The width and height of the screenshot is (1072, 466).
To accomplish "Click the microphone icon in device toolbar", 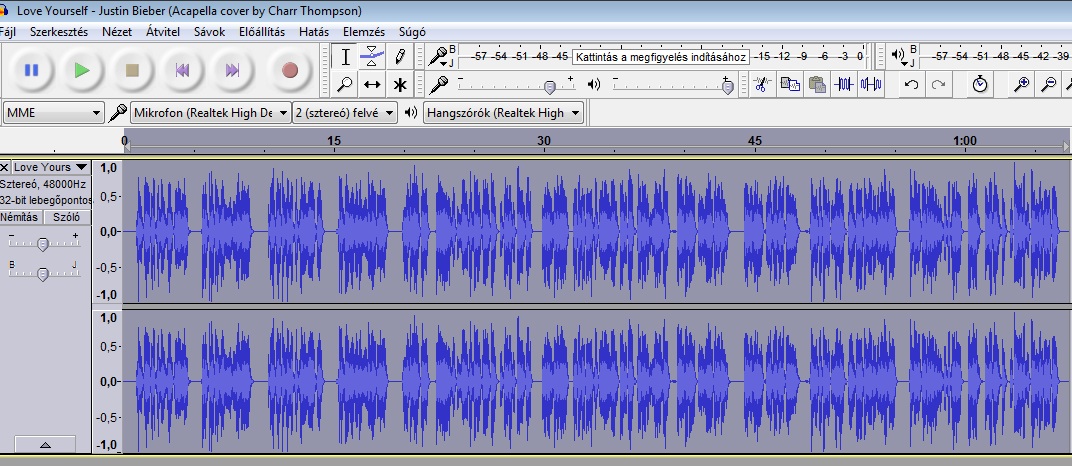I will (x=118, y=113).
